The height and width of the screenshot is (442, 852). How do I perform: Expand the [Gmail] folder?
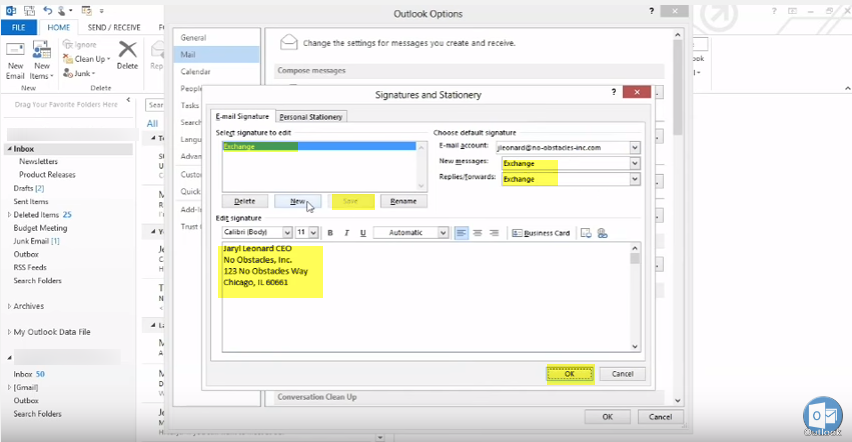point(9,387)
